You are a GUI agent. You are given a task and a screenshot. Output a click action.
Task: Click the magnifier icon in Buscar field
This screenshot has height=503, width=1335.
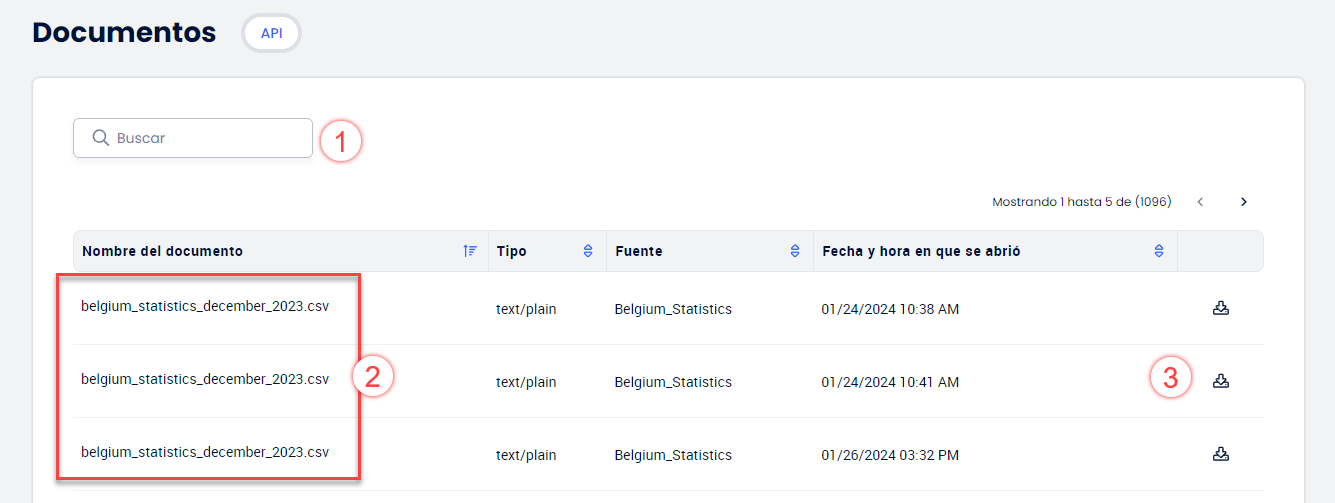point(100,138)
